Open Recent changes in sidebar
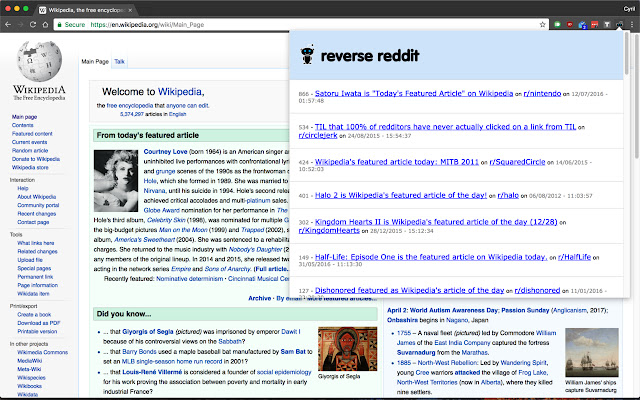Viewport: 640px width, 400px height. (37, 214)
